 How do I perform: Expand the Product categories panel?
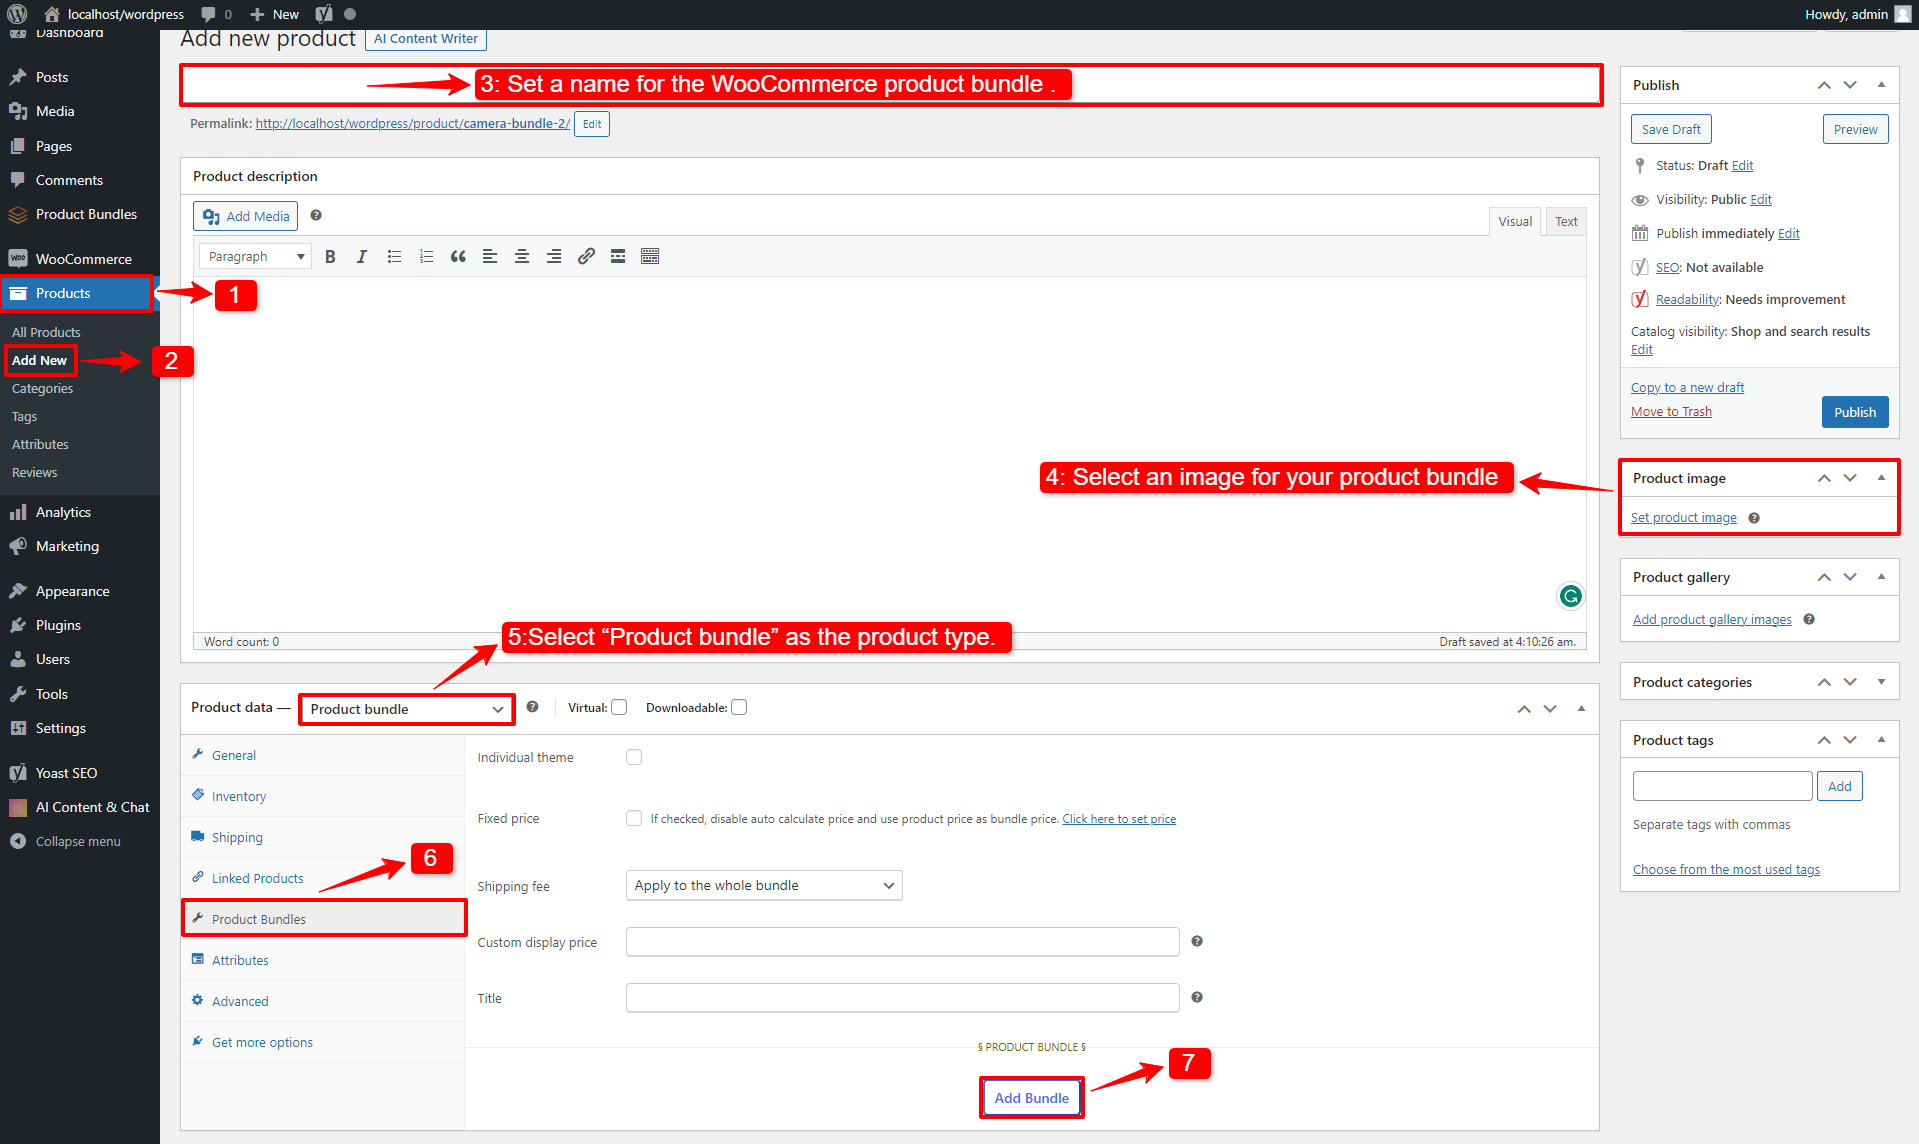point(1881,682)
